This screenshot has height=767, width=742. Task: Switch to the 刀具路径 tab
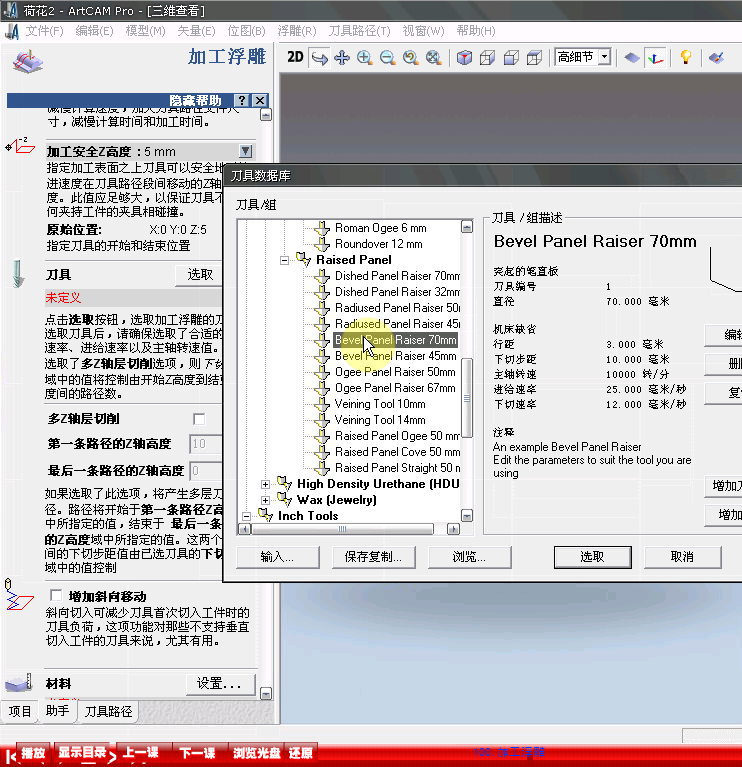pos(108,712)
